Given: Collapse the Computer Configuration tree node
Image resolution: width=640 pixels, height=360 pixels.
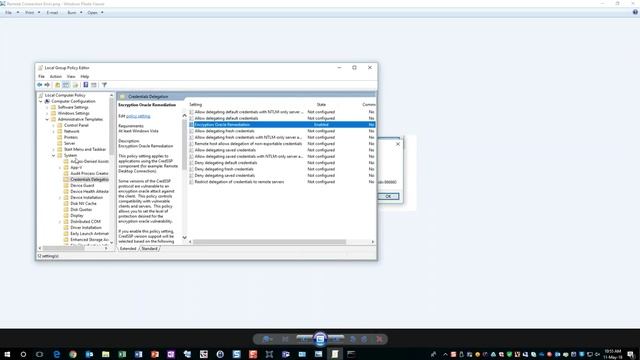Looking at the screenshot, I should tap(41, 101).
